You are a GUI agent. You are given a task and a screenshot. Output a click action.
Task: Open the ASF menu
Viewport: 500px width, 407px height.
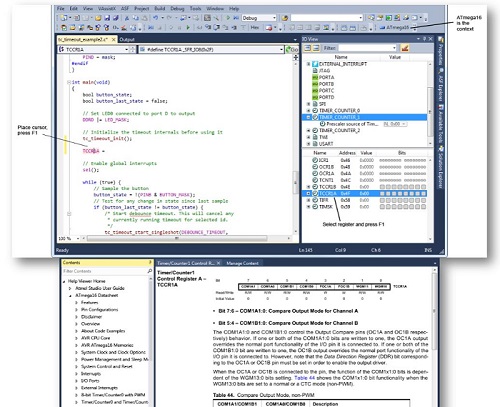125,8
